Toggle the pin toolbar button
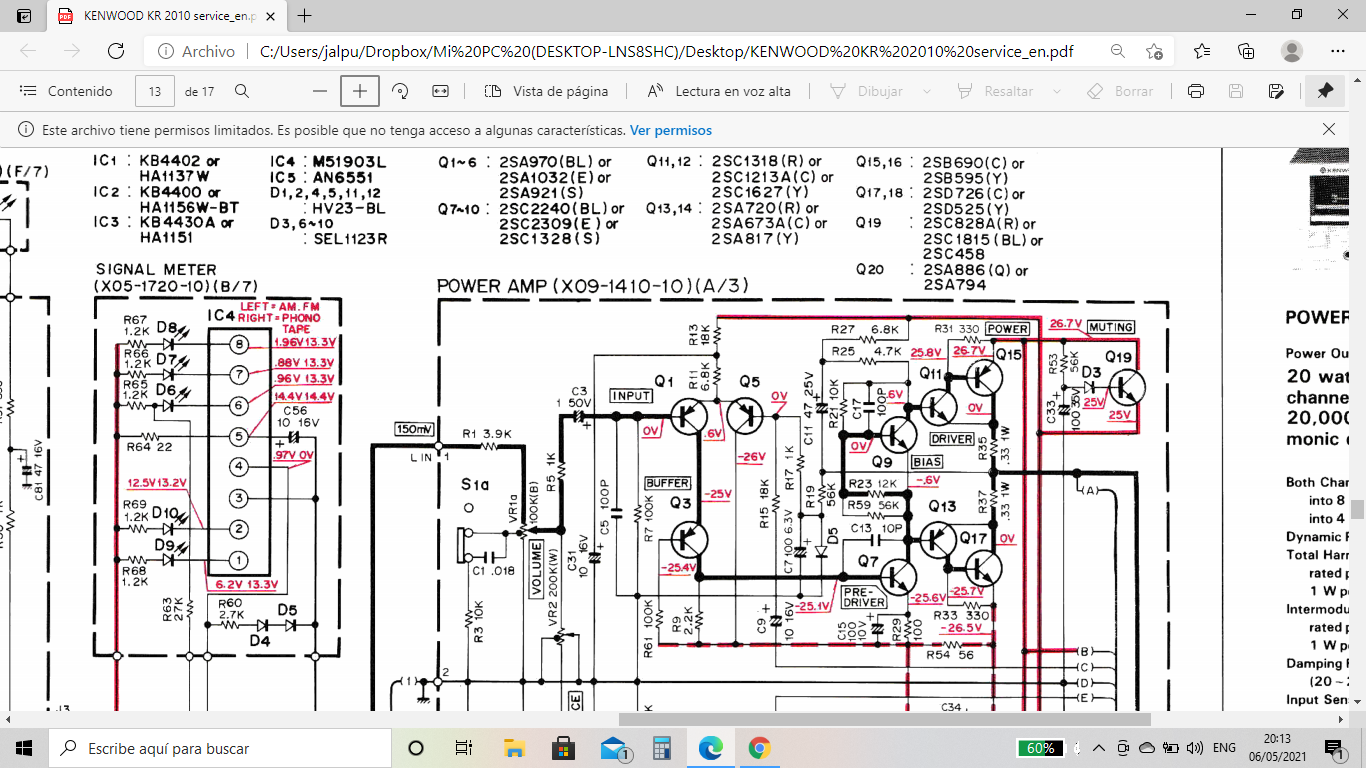Image resolution: width=1366 pixels, height=768 pixels. click(x=1325, y=91)
